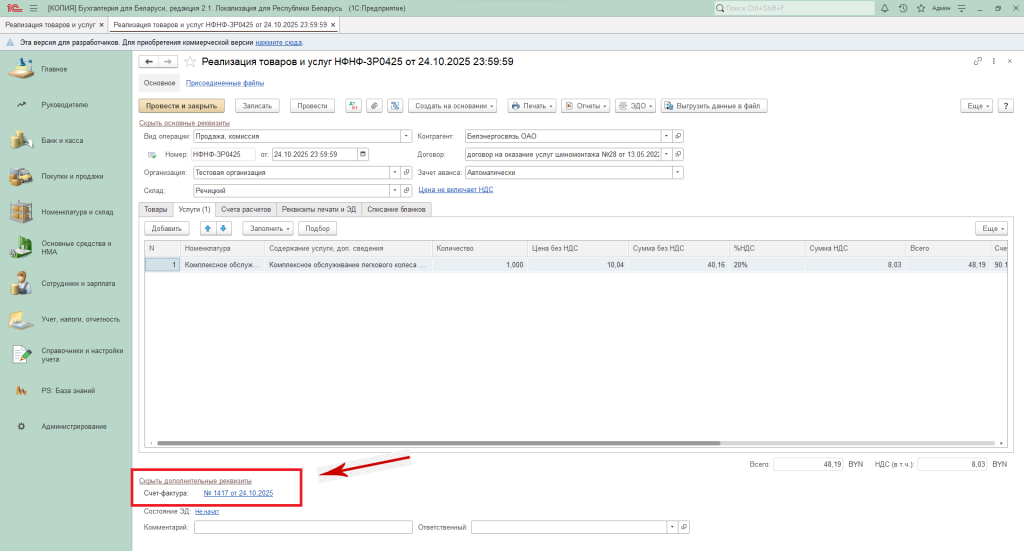
Task: Open the help question mark button
Action: point(1002,105)
